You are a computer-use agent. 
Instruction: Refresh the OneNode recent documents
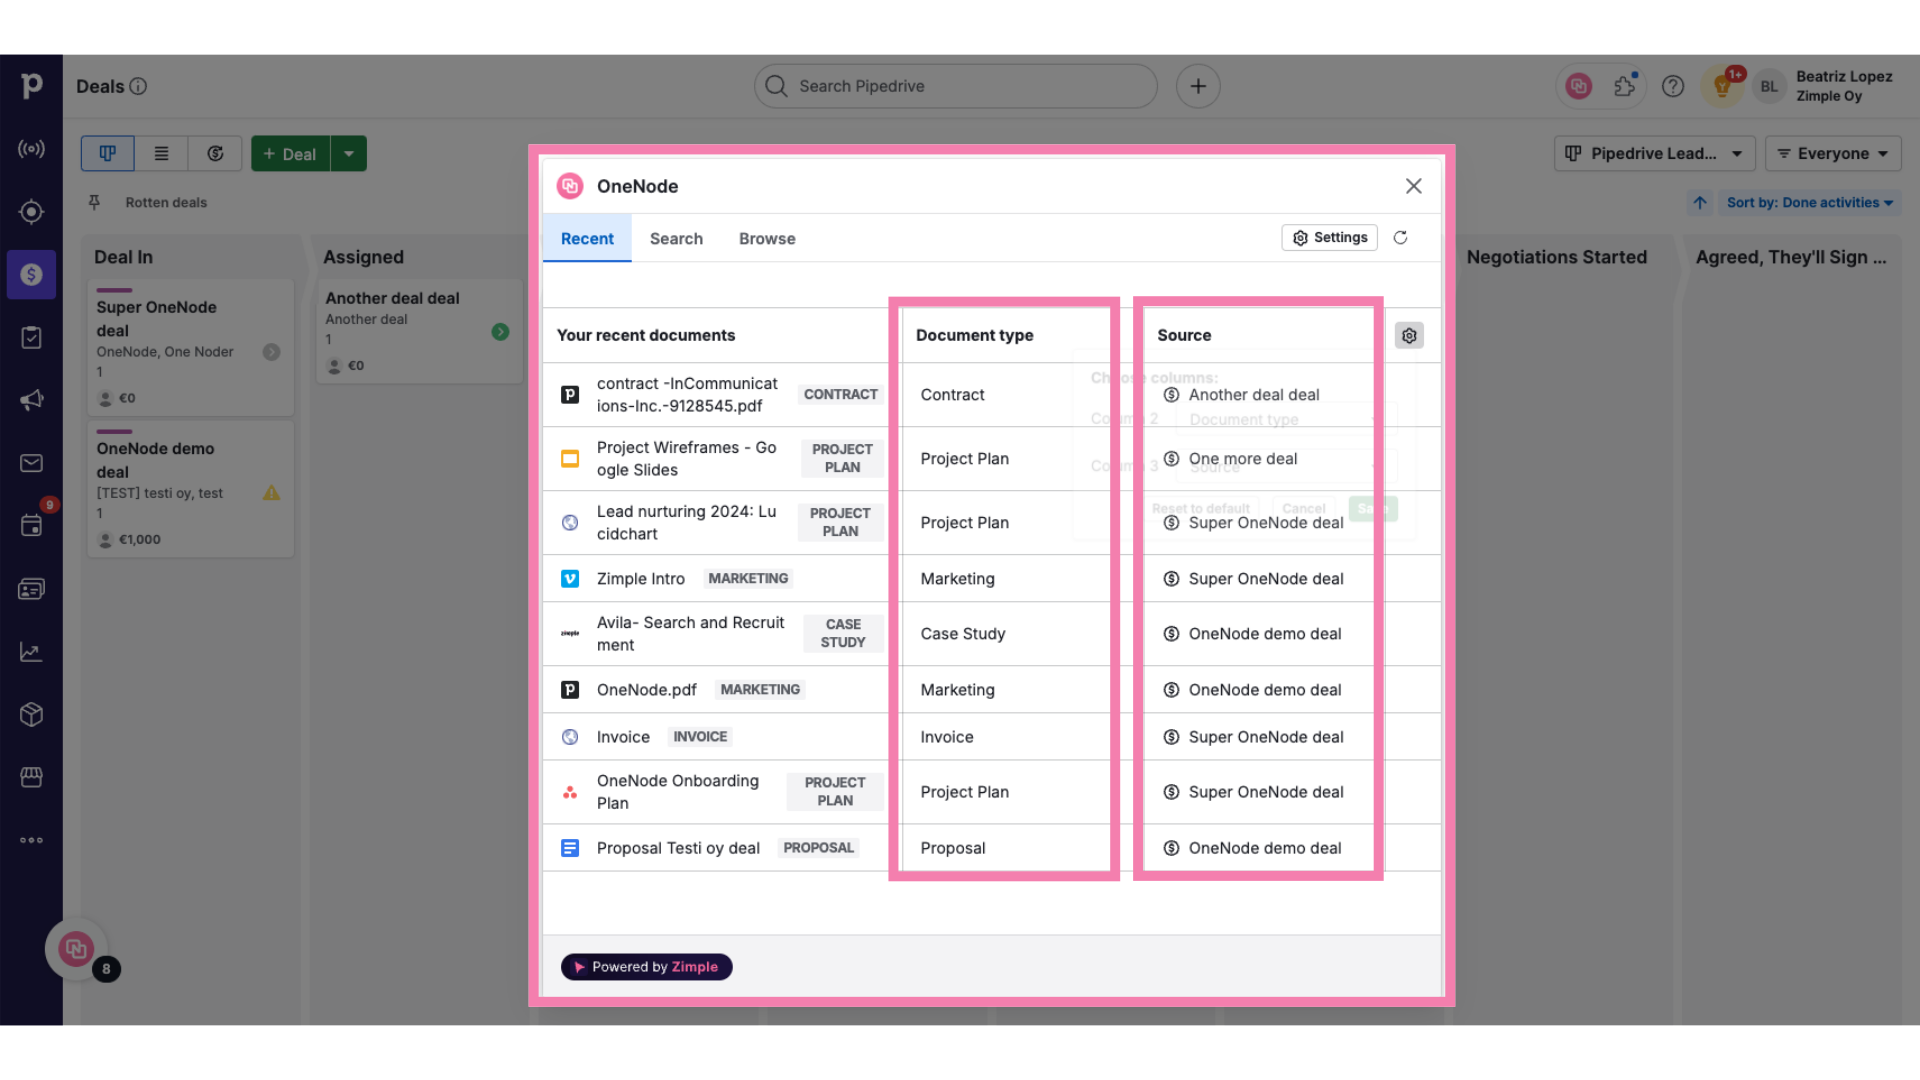click(1400, 237)
